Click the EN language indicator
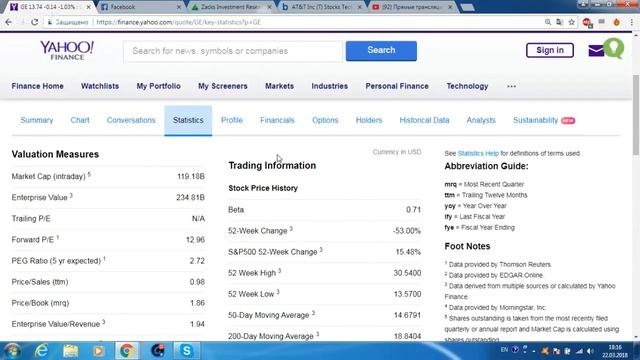Image resolution: width=640 pixels, height=360 pixels. pos(504,350)
